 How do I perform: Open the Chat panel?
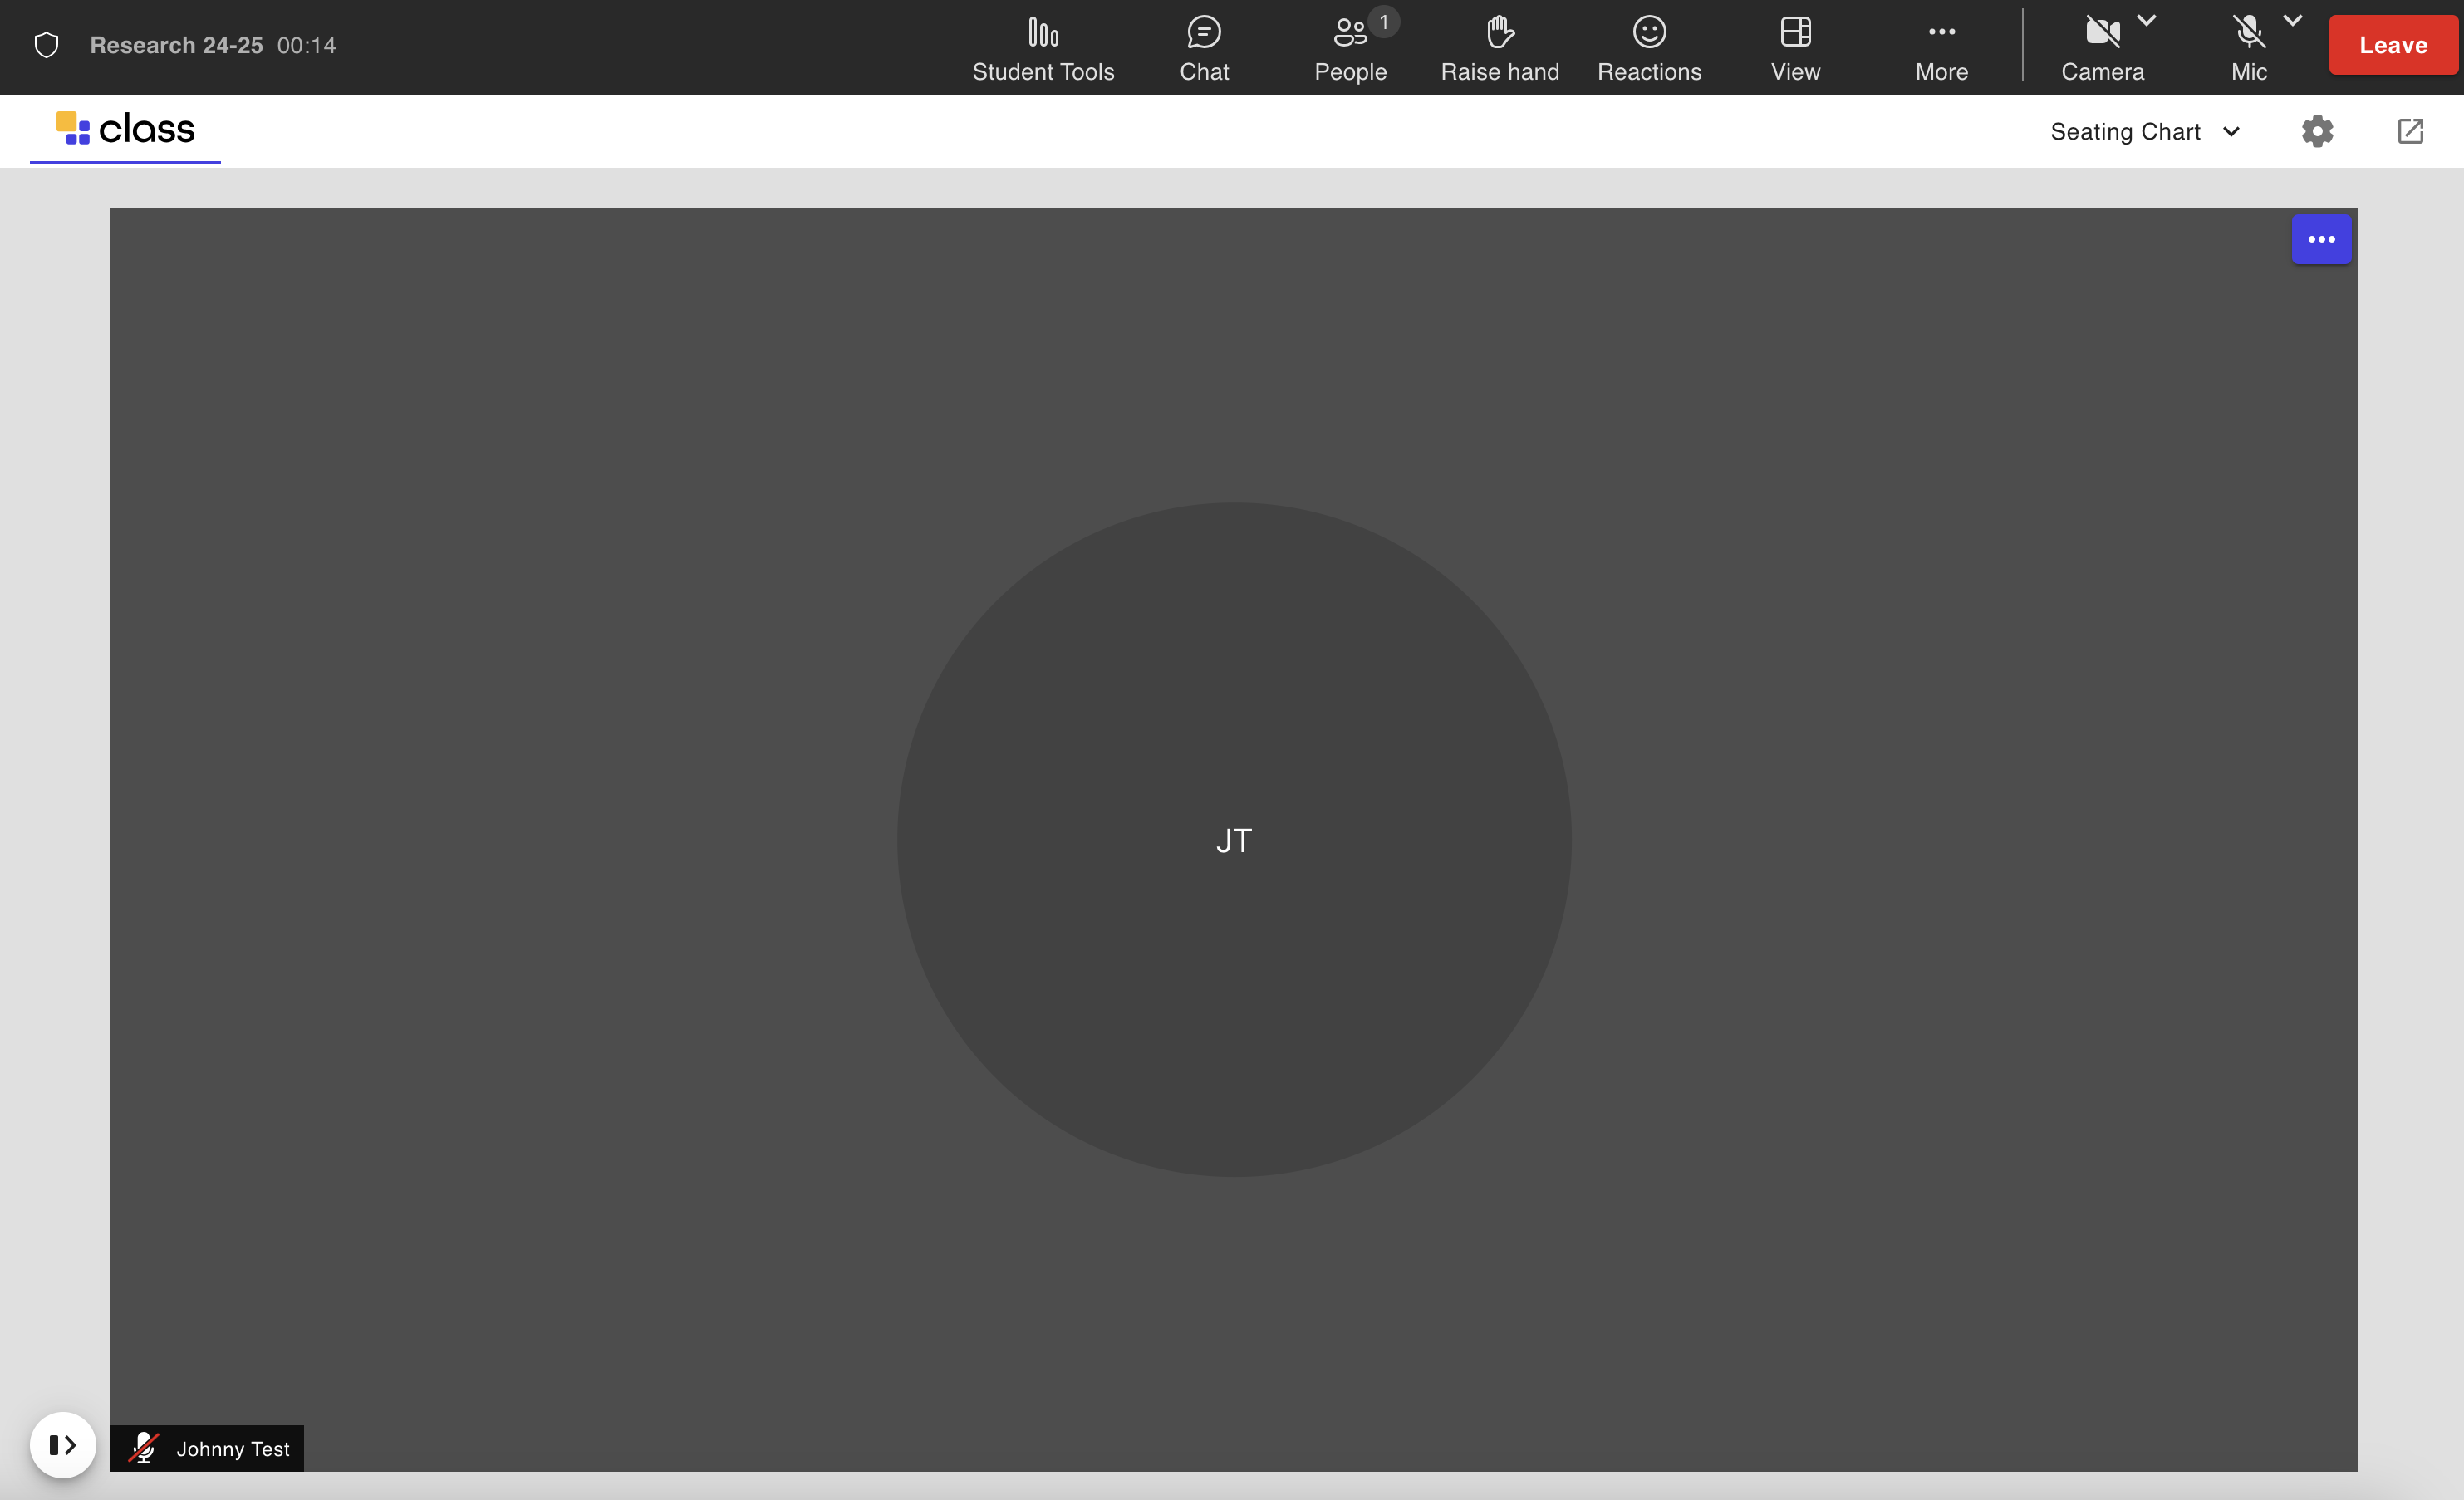tap(1203, 47)
